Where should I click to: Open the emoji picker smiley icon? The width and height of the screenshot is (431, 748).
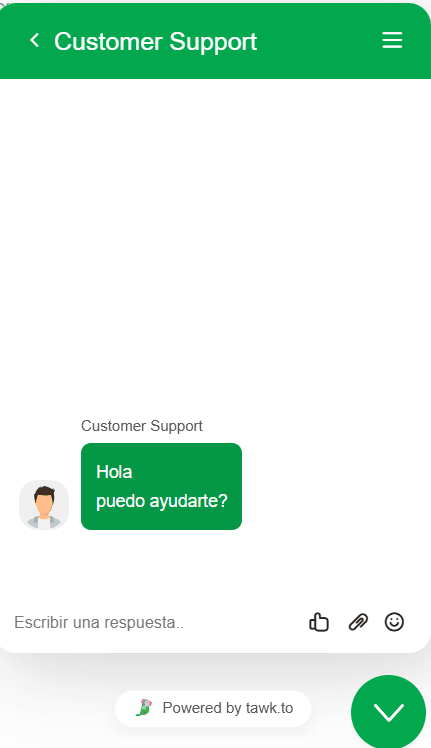[394, 622]
